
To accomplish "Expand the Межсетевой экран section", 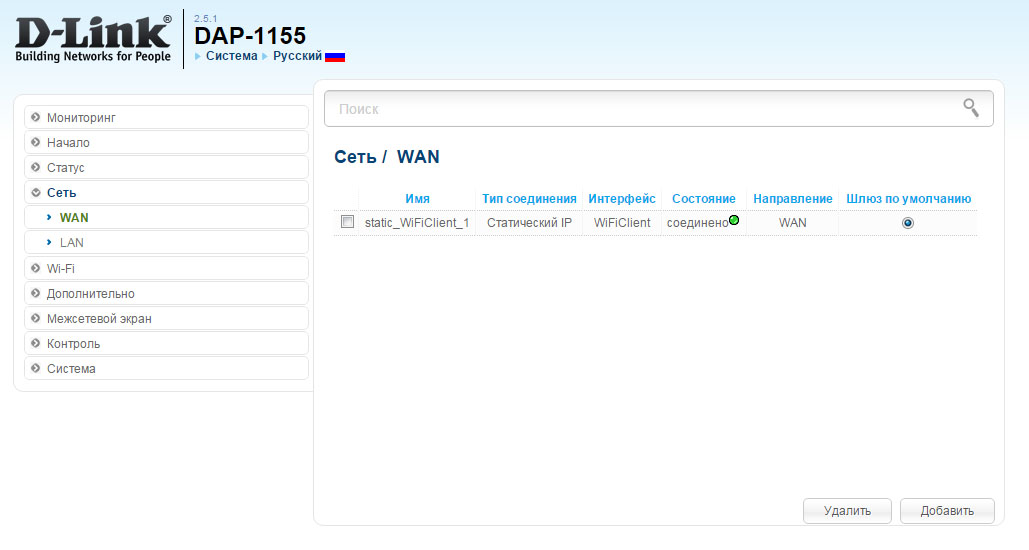I will (x=99, y=319).
